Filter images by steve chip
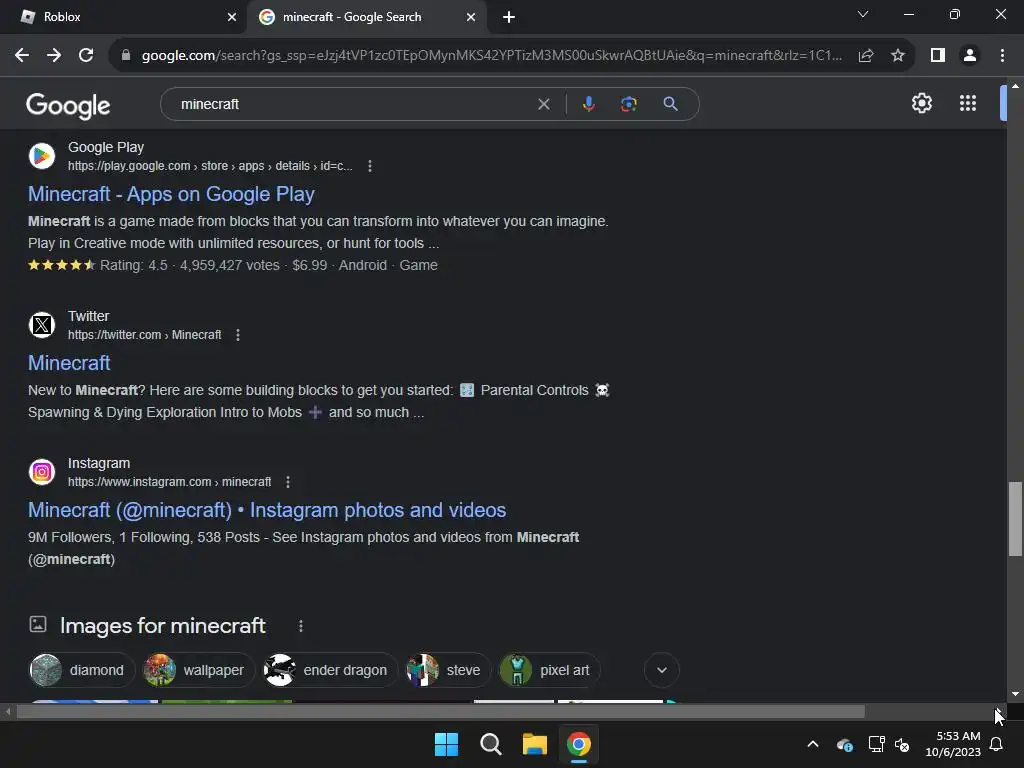1024x768 pixels. point(447,670)
